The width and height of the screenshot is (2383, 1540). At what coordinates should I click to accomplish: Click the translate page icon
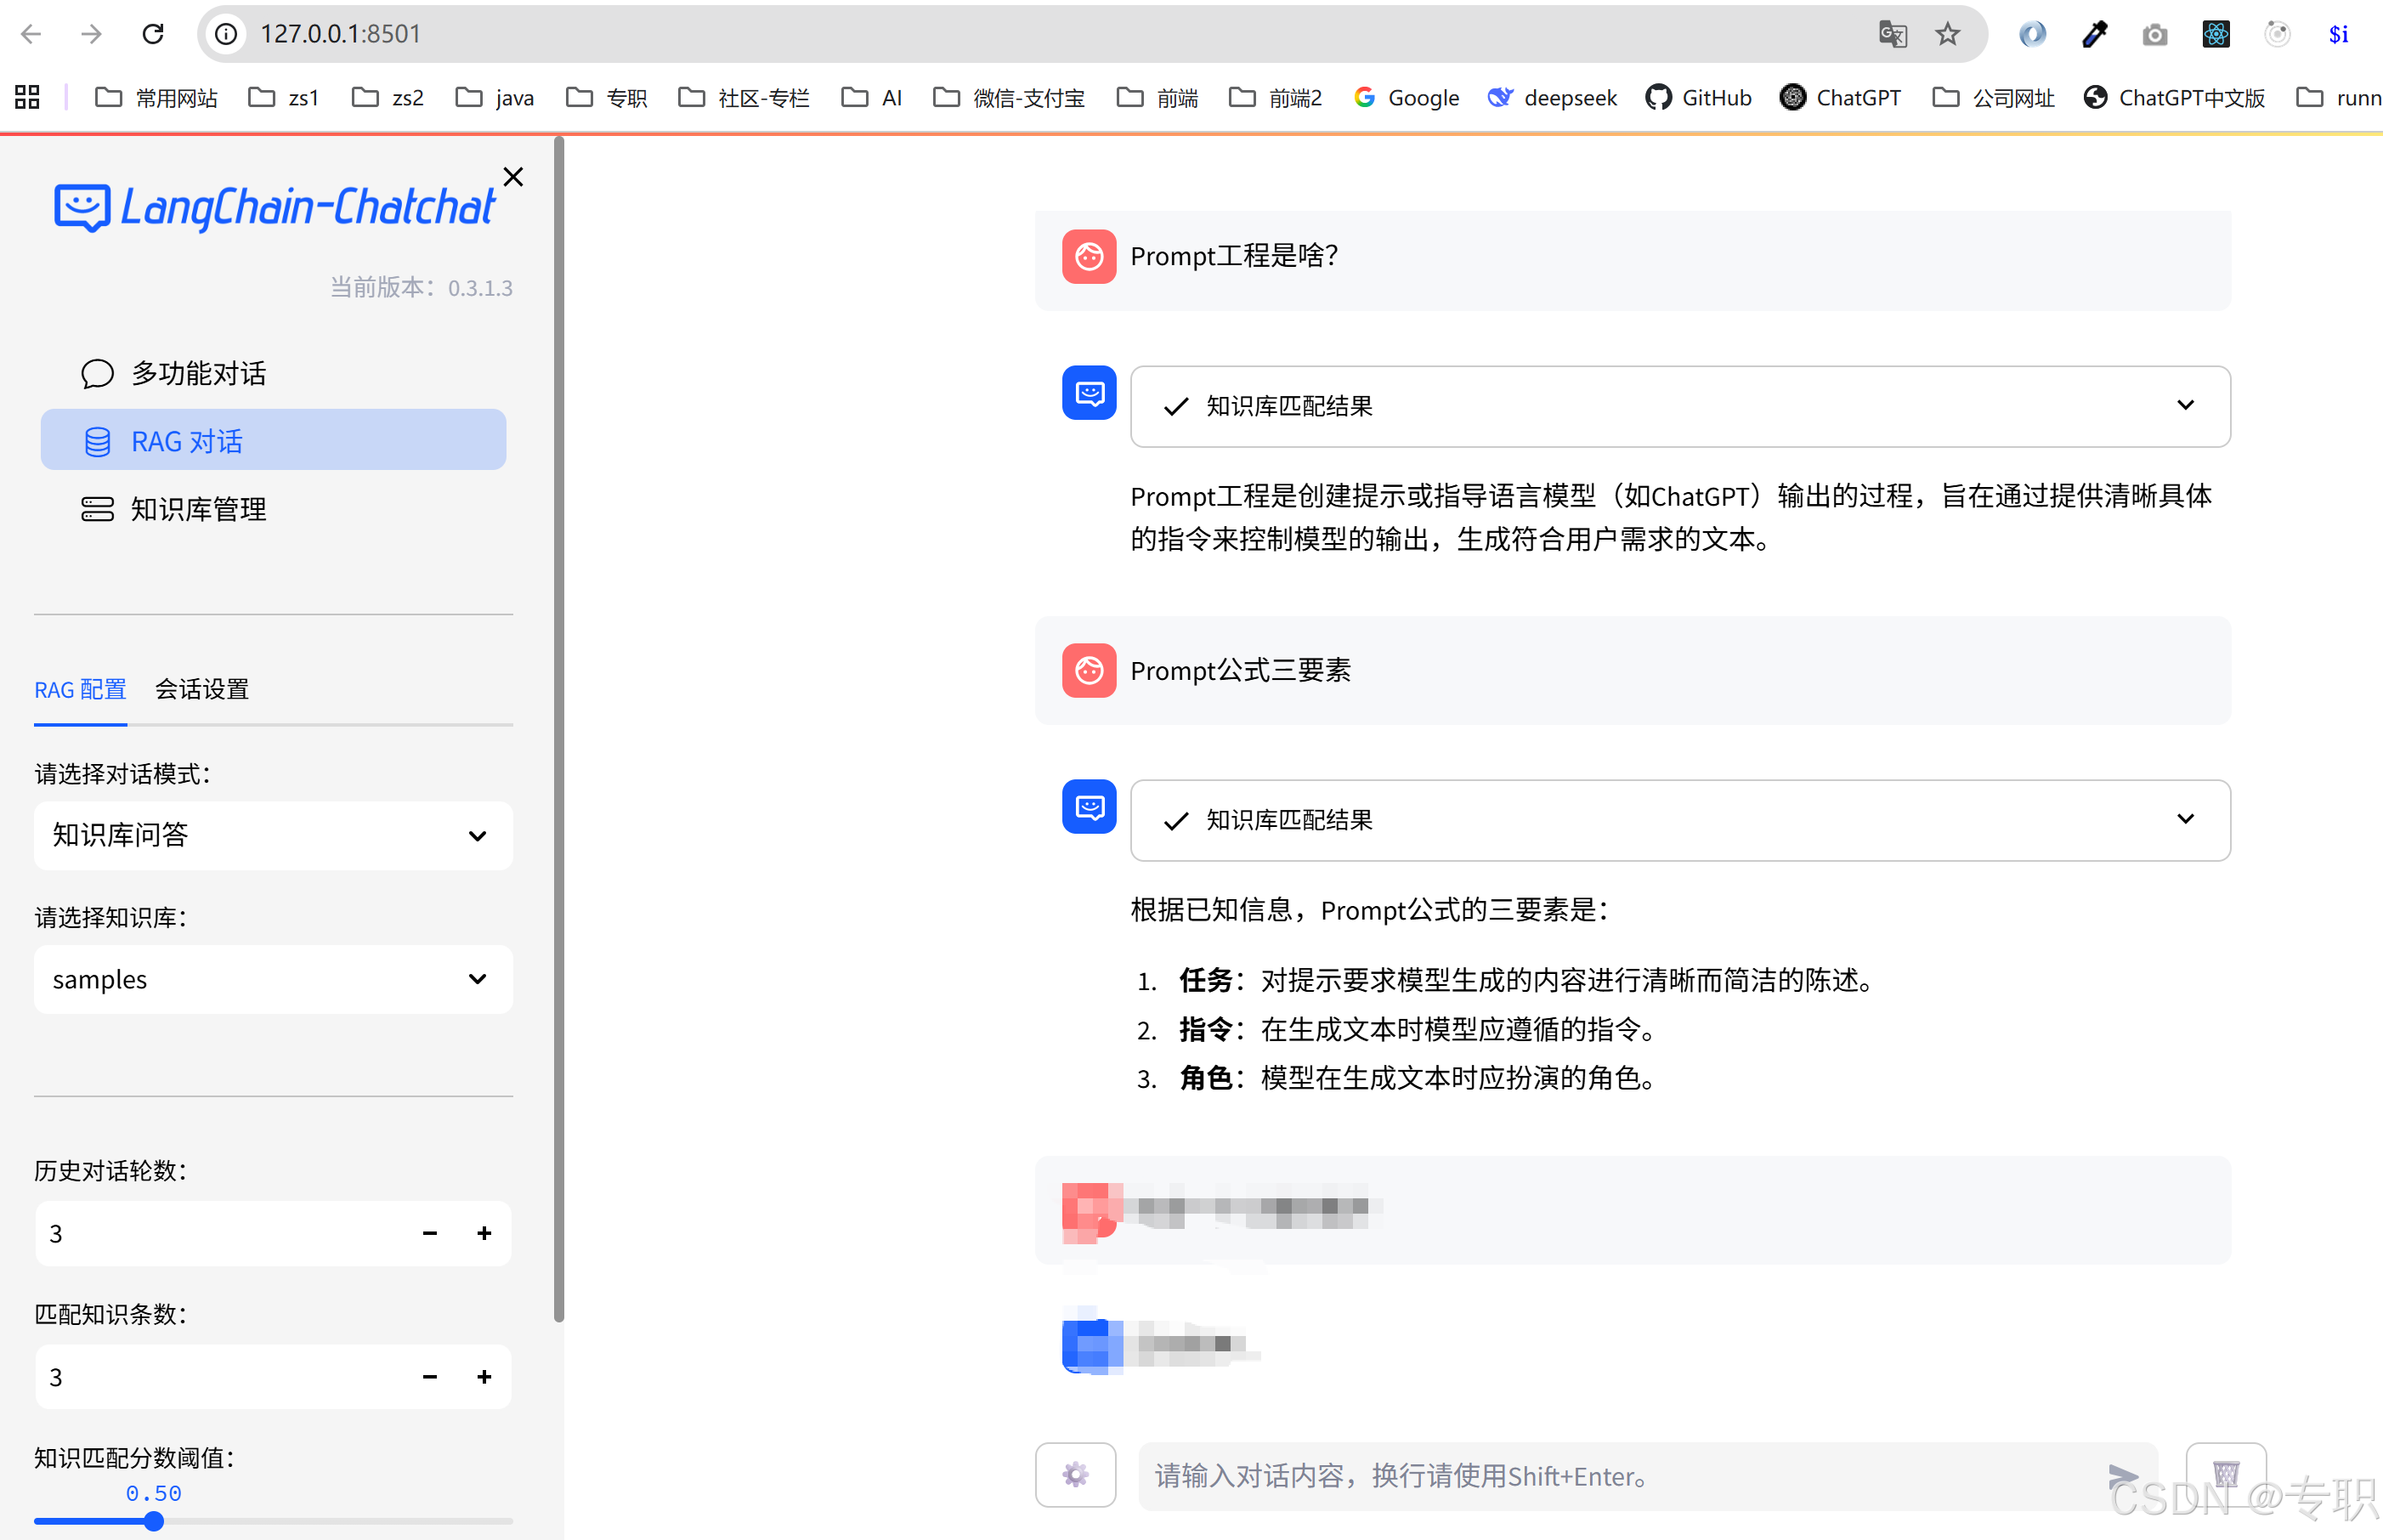pyautogui.click(x=1892, y=34)
